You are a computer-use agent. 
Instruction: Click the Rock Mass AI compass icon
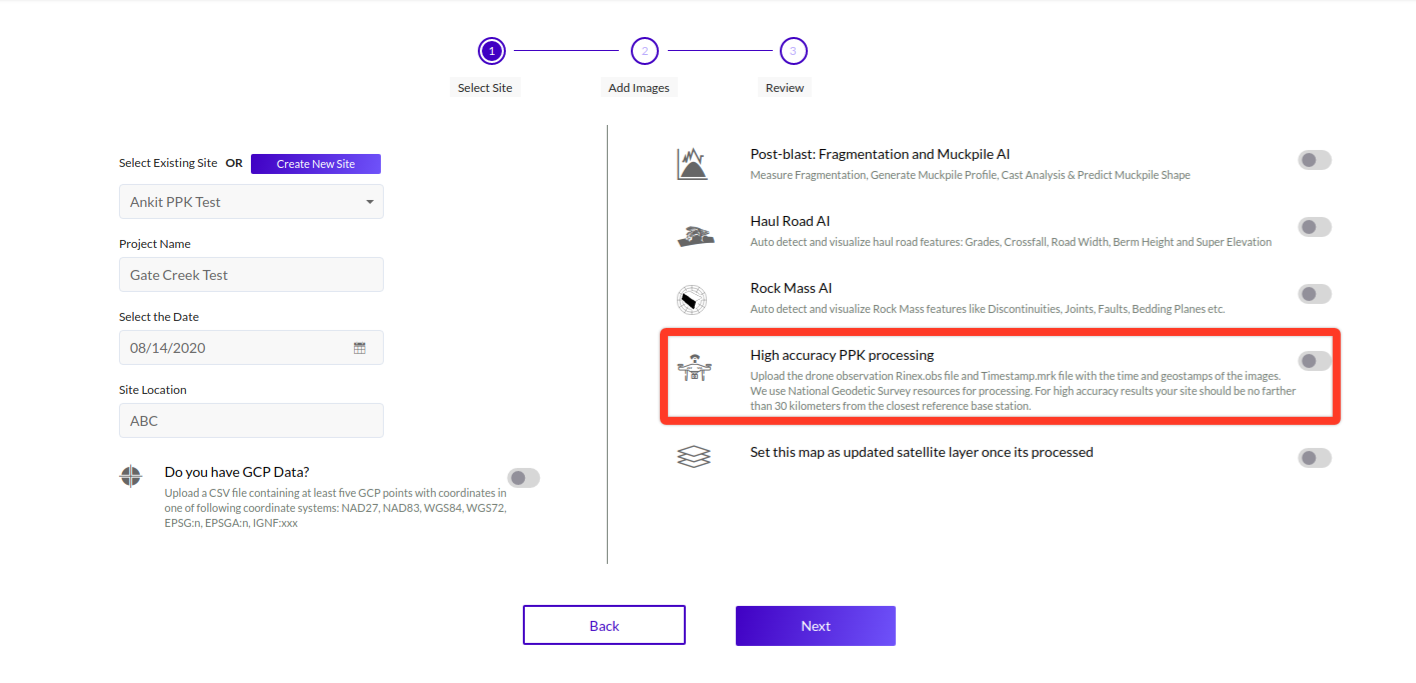tap(692, 299)
